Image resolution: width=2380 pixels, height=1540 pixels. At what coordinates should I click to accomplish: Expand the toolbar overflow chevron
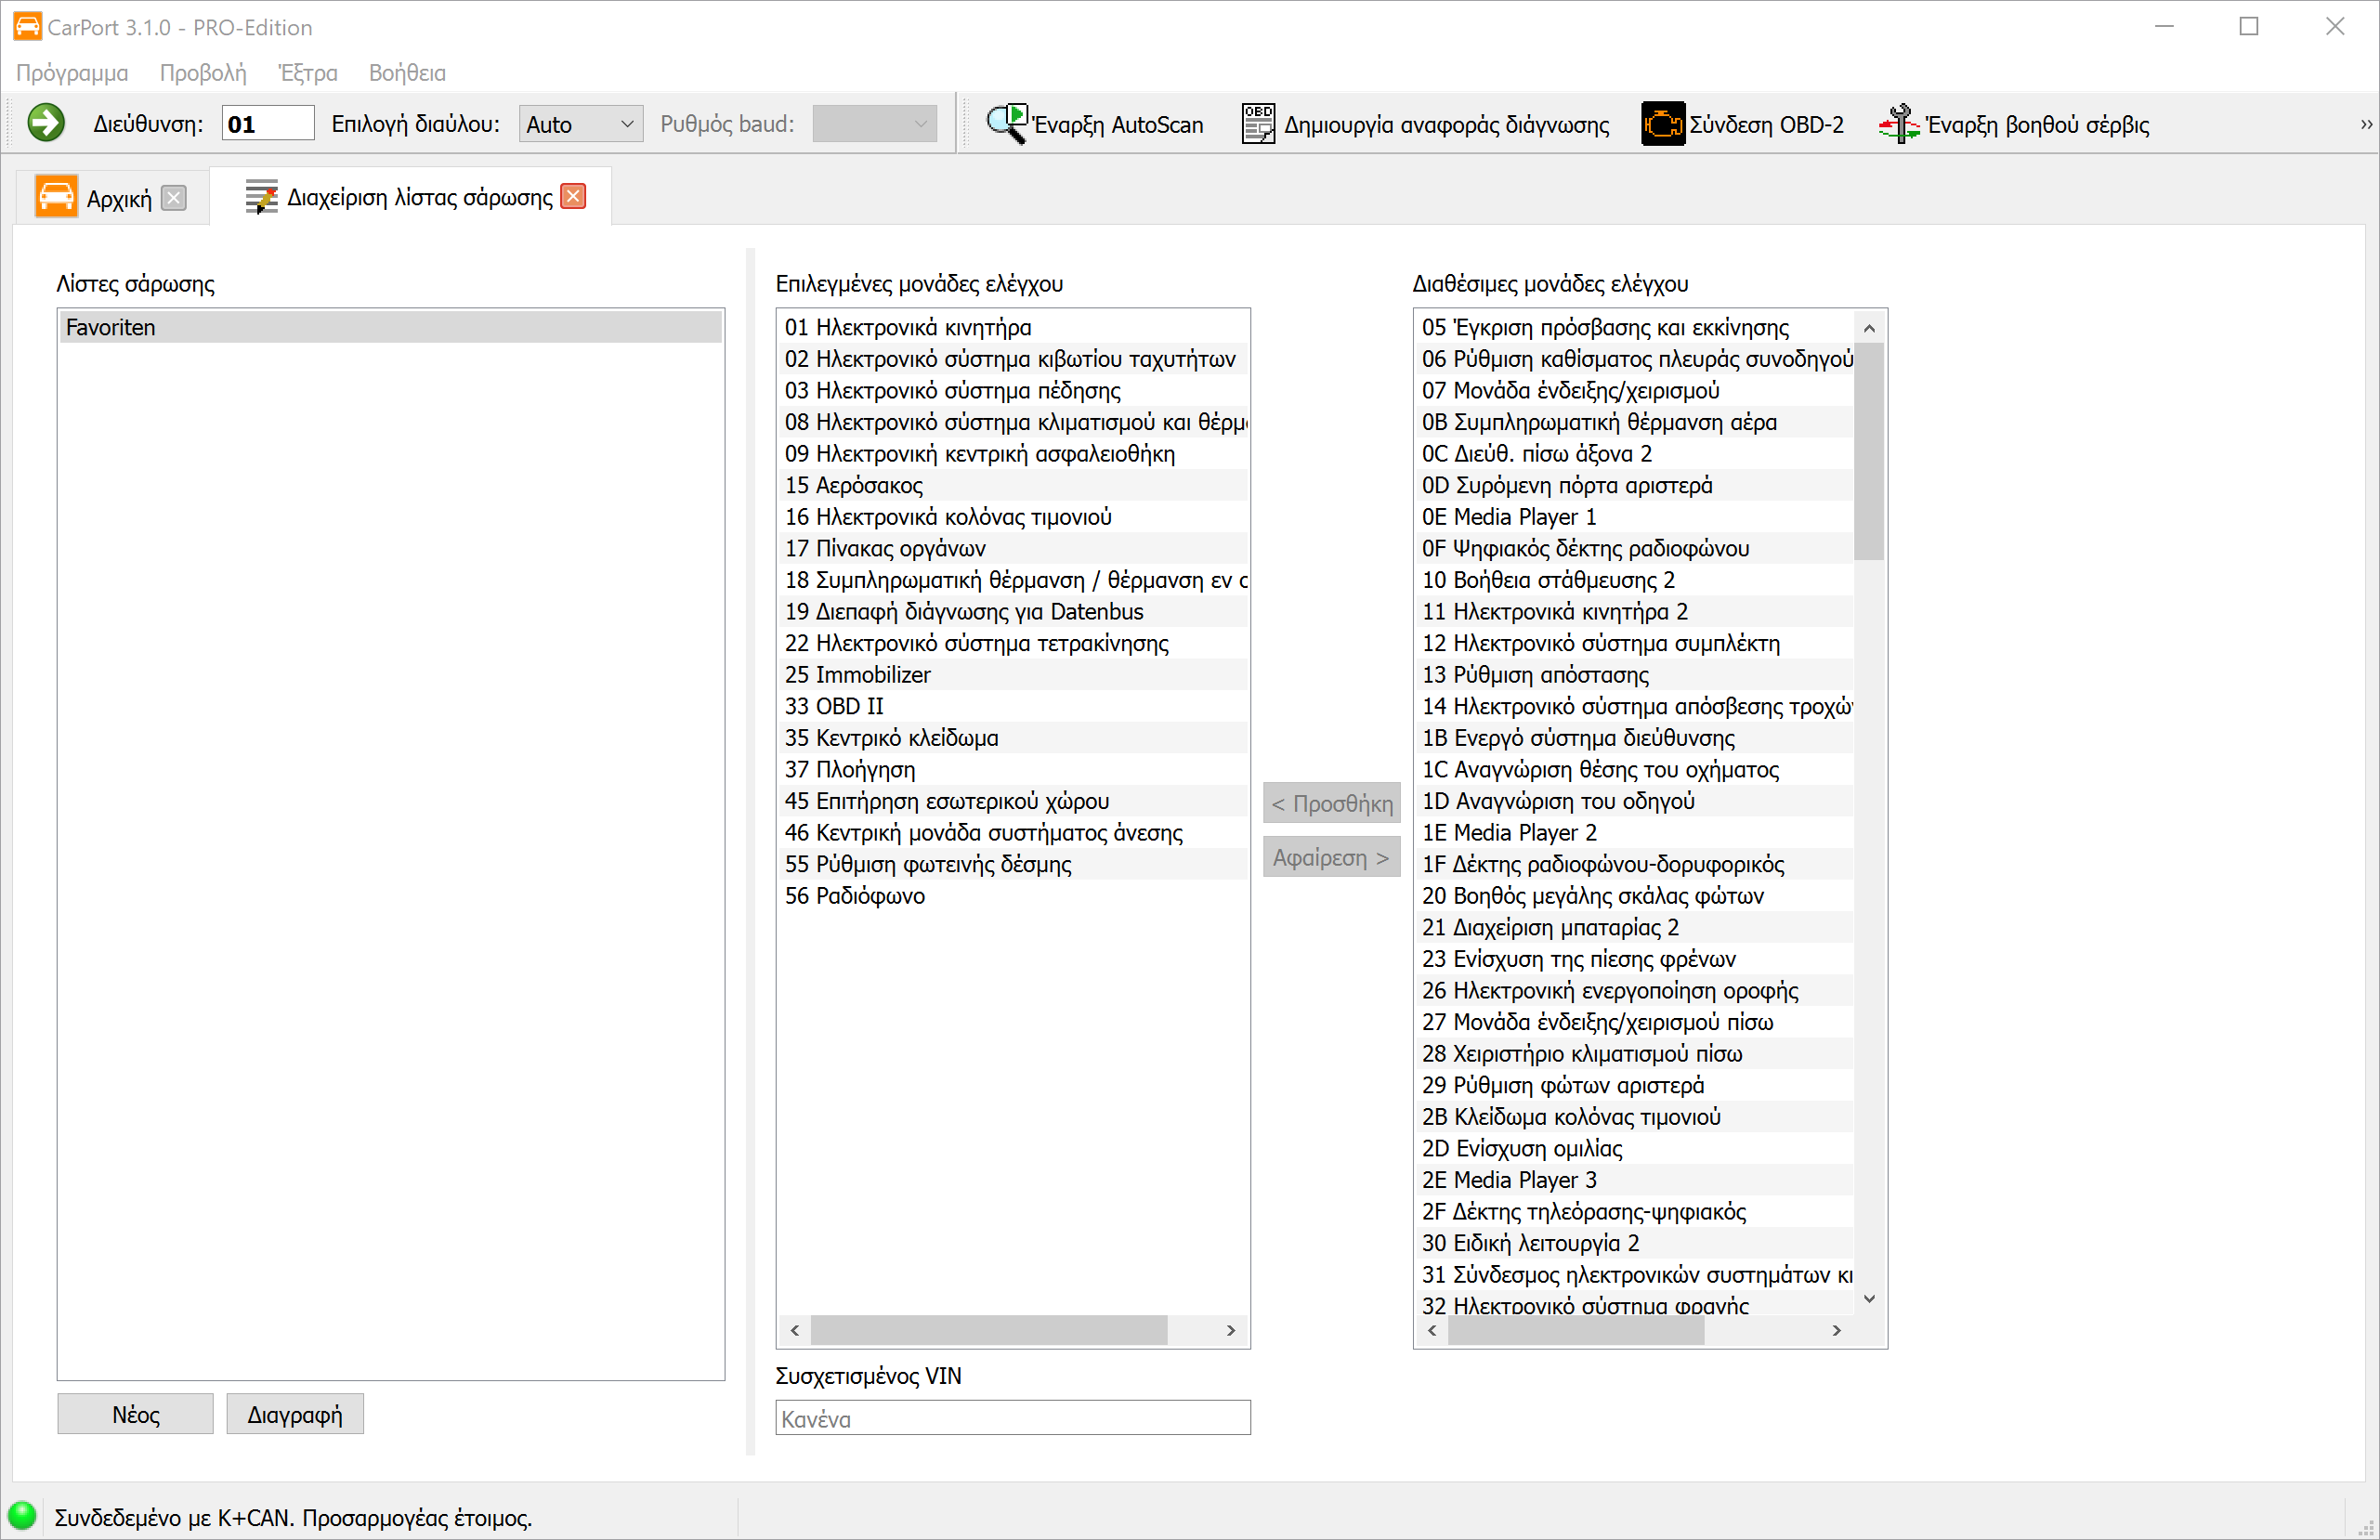[x=2365, y=124]
